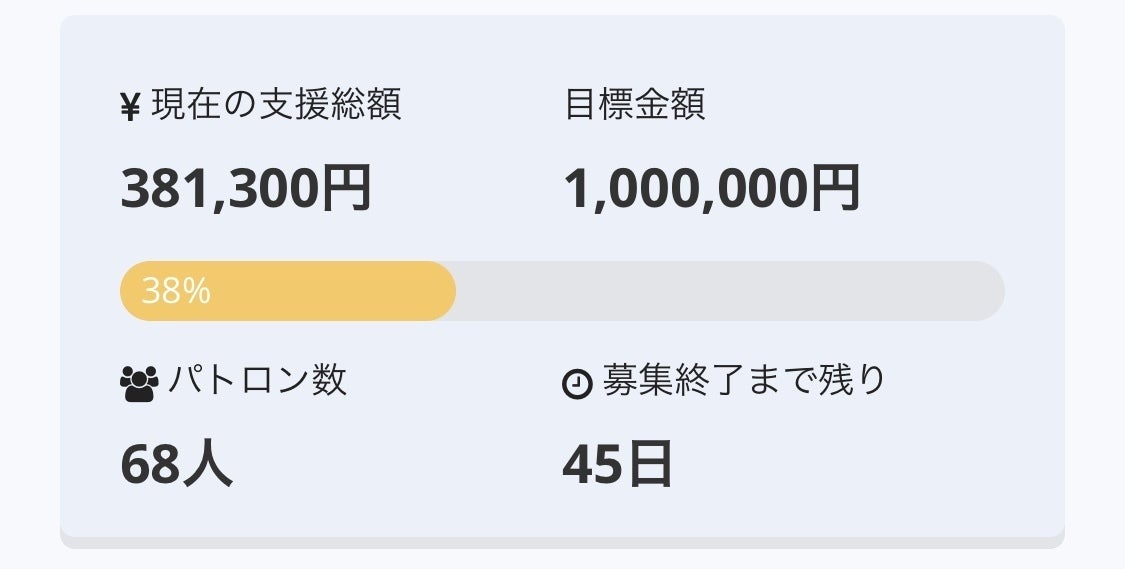Viewport: 1125px width, 569px height.
Task: Click the clock icon next to 募集終了まで残り
Action: pos(577,384)
